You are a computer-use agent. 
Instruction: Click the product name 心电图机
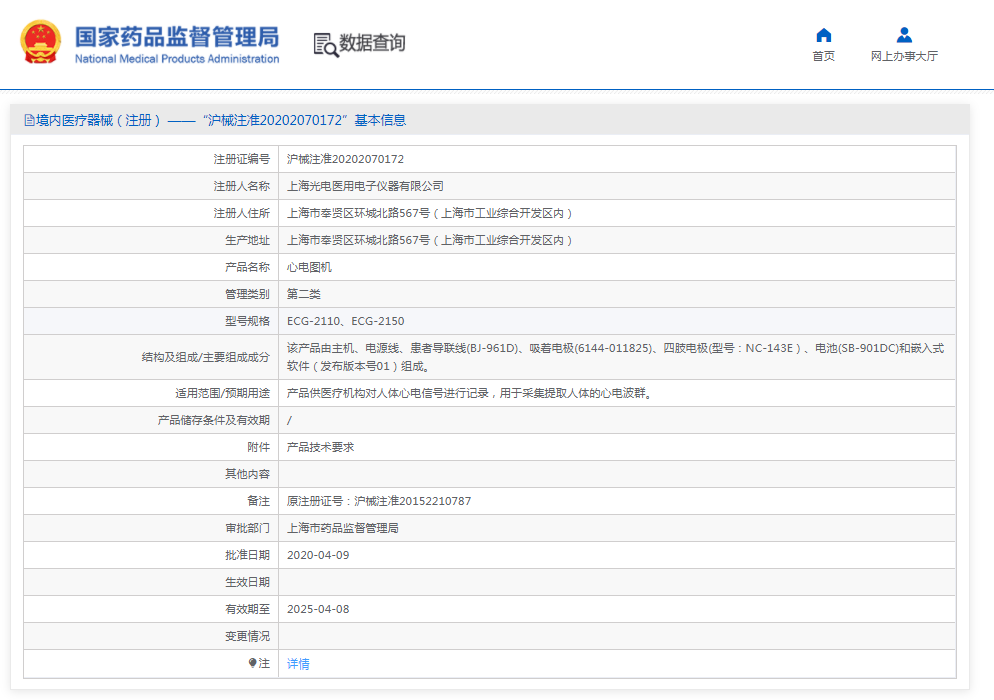tap(309, 267)
